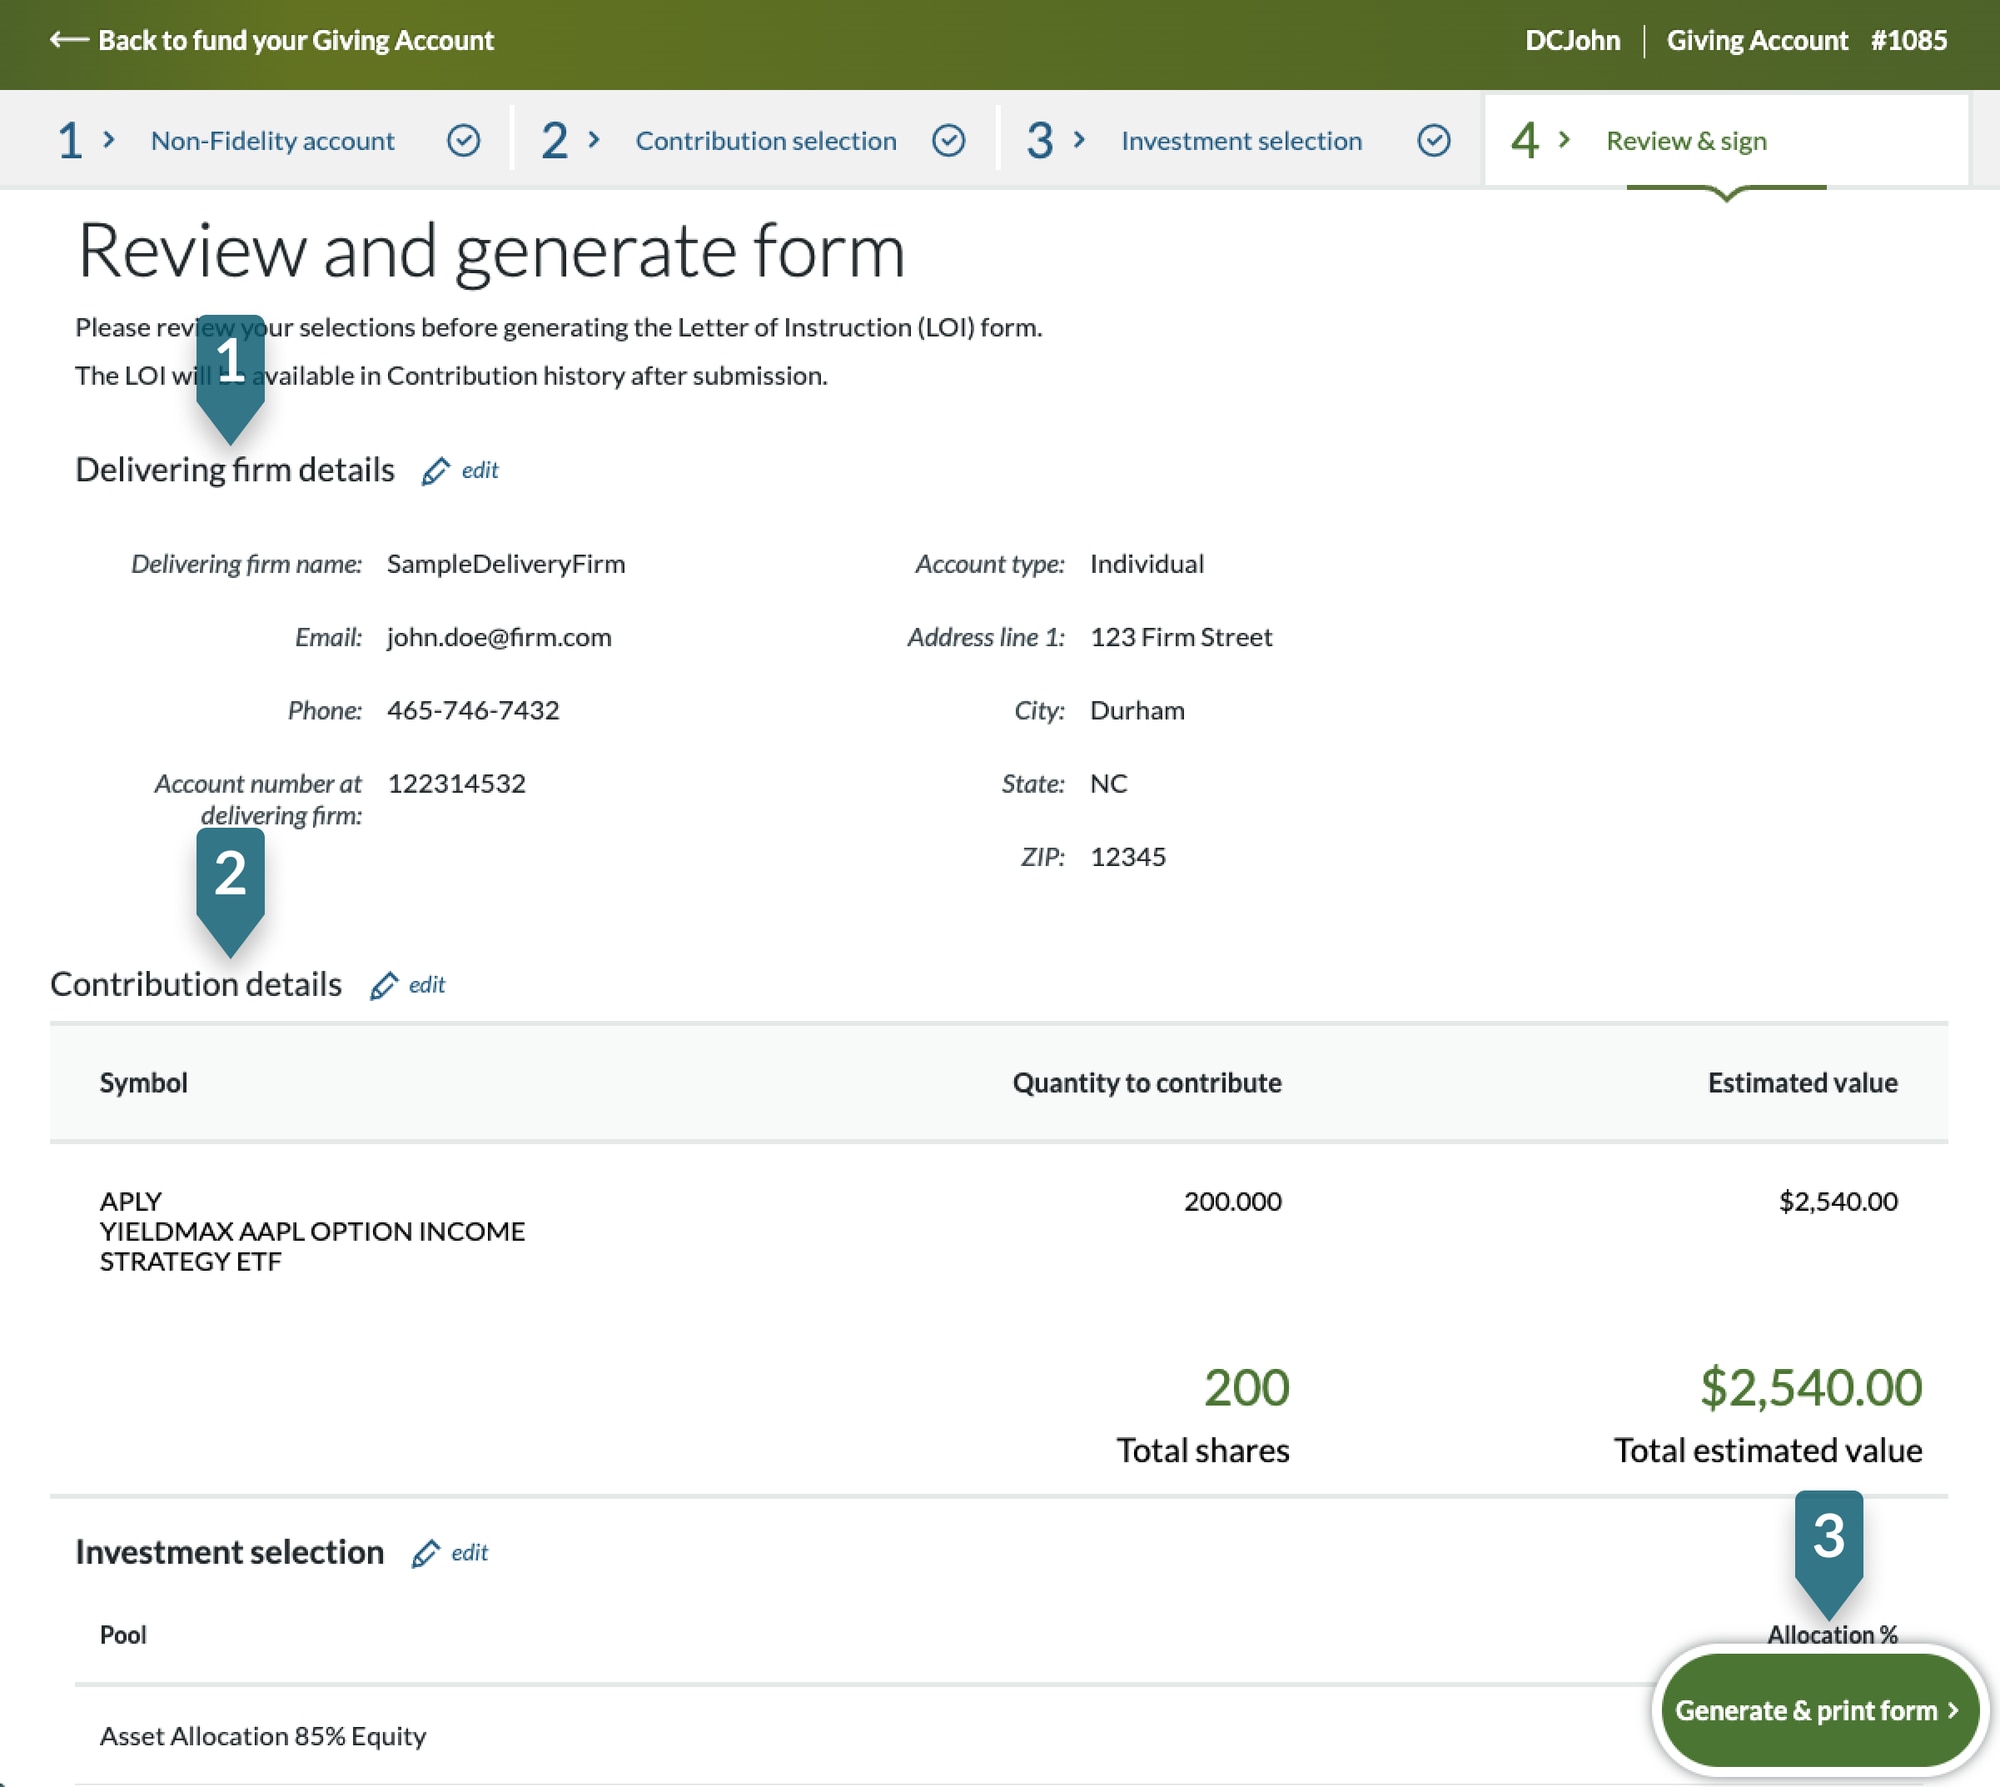This screenshot has width=2000, height=1787.
Task: Click $2,540.00 in APLY row
Action: 1838,1201
